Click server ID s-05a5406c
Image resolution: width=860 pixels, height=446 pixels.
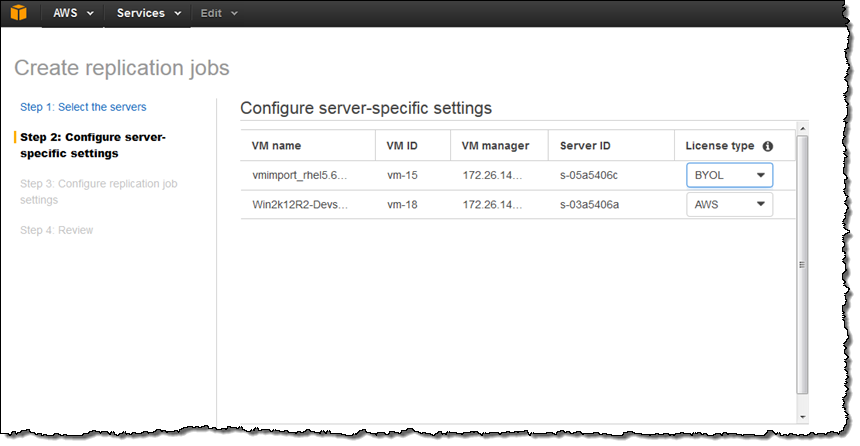(x=589, y=175)
